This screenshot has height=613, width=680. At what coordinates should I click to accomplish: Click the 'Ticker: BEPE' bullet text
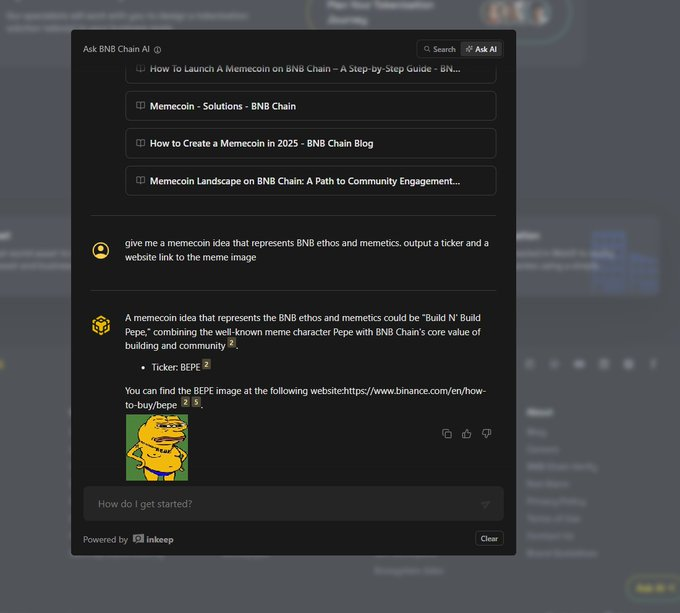pyautogui.click(x=176, y=367)
